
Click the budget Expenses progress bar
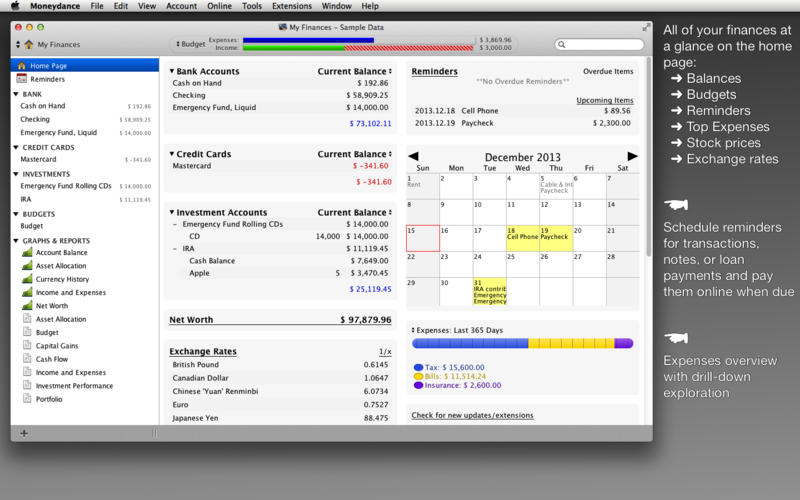(308, 40)
